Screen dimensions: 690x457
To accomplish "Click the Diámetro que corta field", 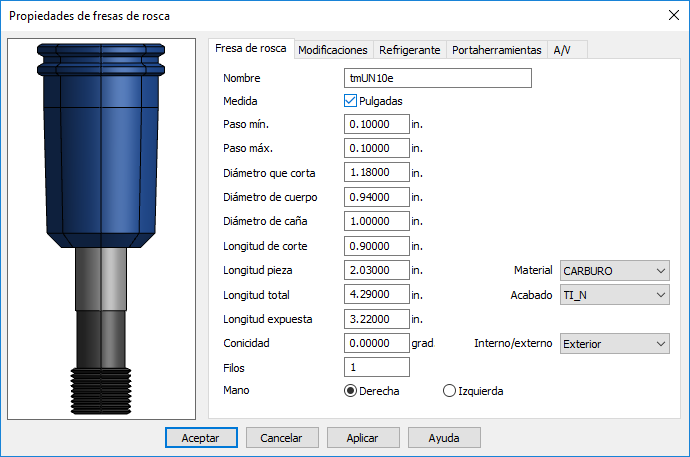I will (x=377, y=172).
